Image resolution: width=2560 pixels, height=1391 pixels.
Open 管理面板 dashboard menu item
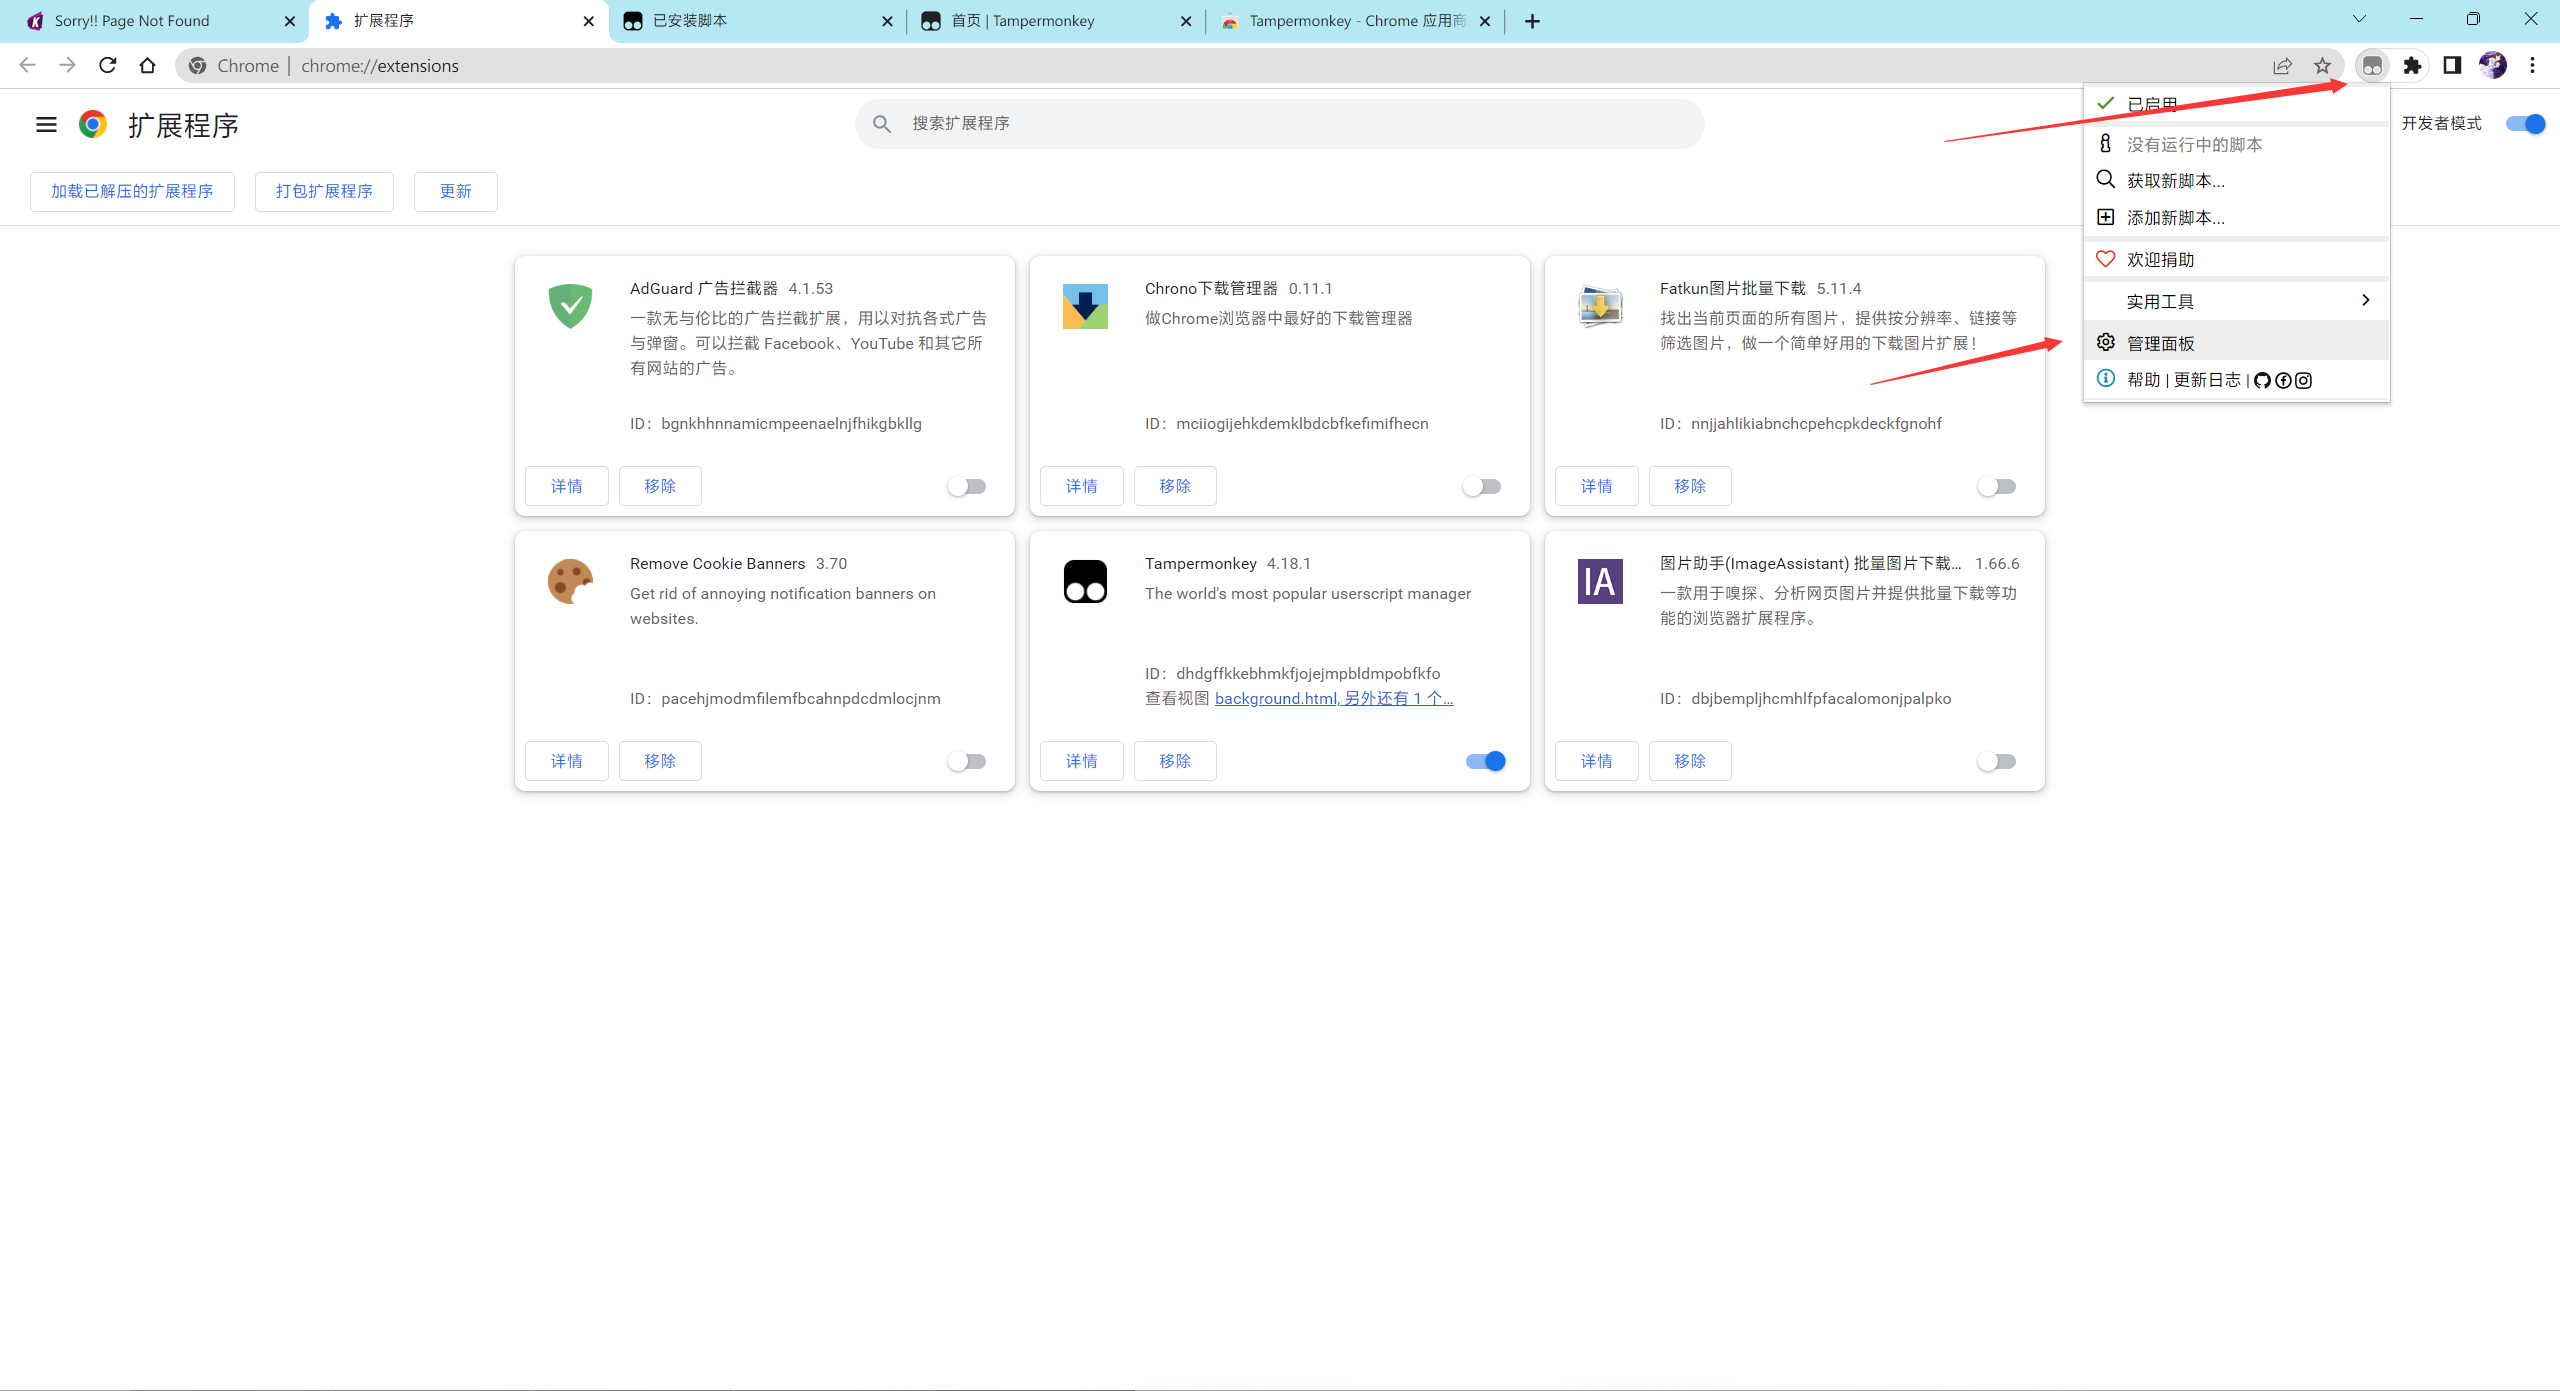(2237, 343)
